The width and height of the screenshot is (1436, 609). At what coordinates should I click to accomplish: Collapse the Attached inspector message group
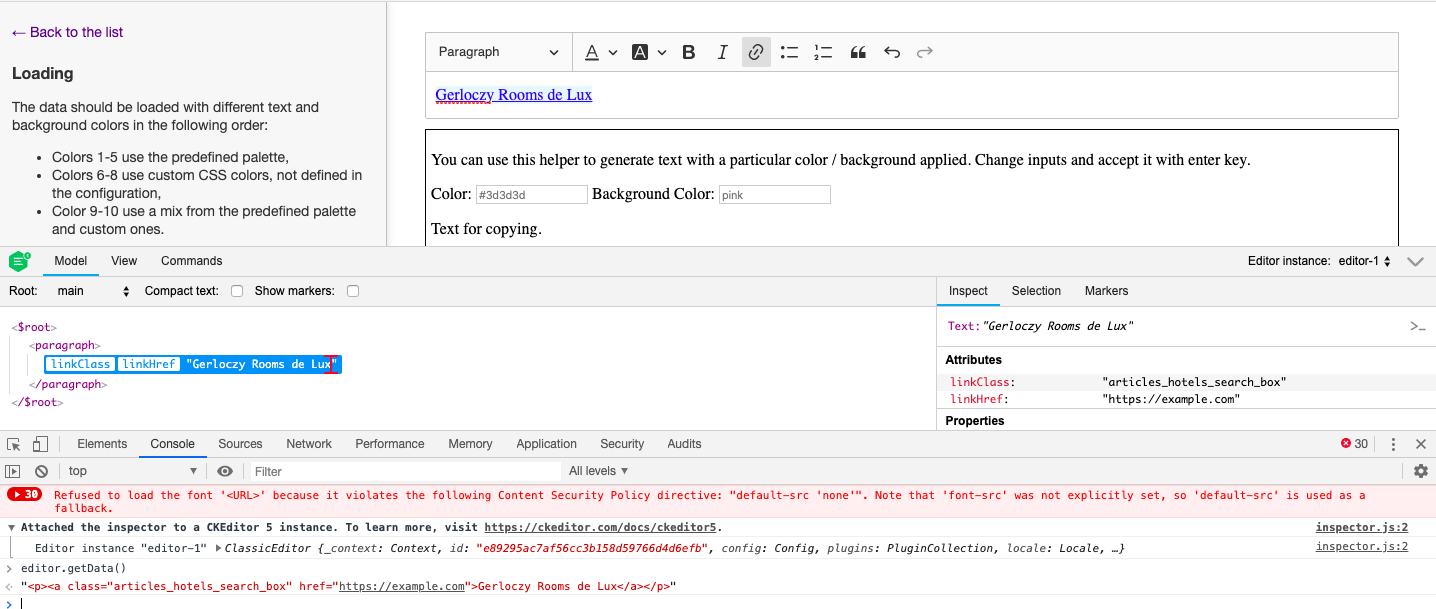[11, 527]
